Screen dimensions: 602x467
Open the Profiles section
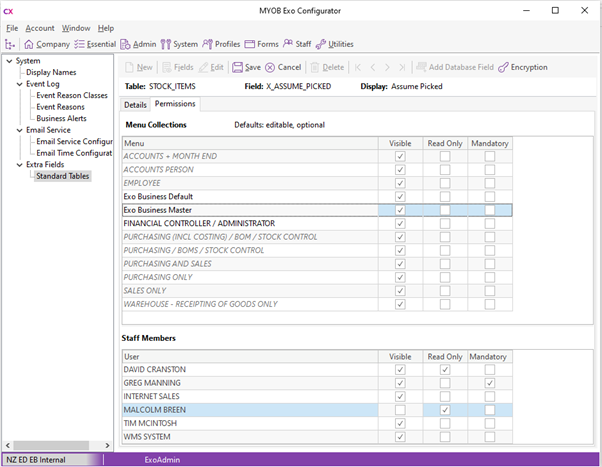(221, 45)
